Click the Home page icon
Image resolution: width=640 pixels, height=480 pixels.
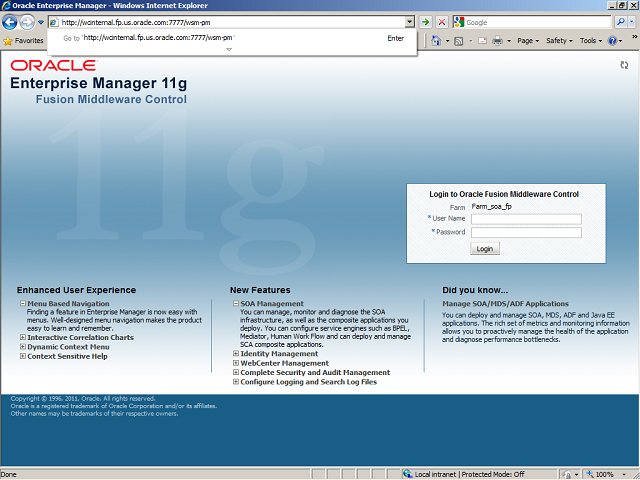coord(436,40)
